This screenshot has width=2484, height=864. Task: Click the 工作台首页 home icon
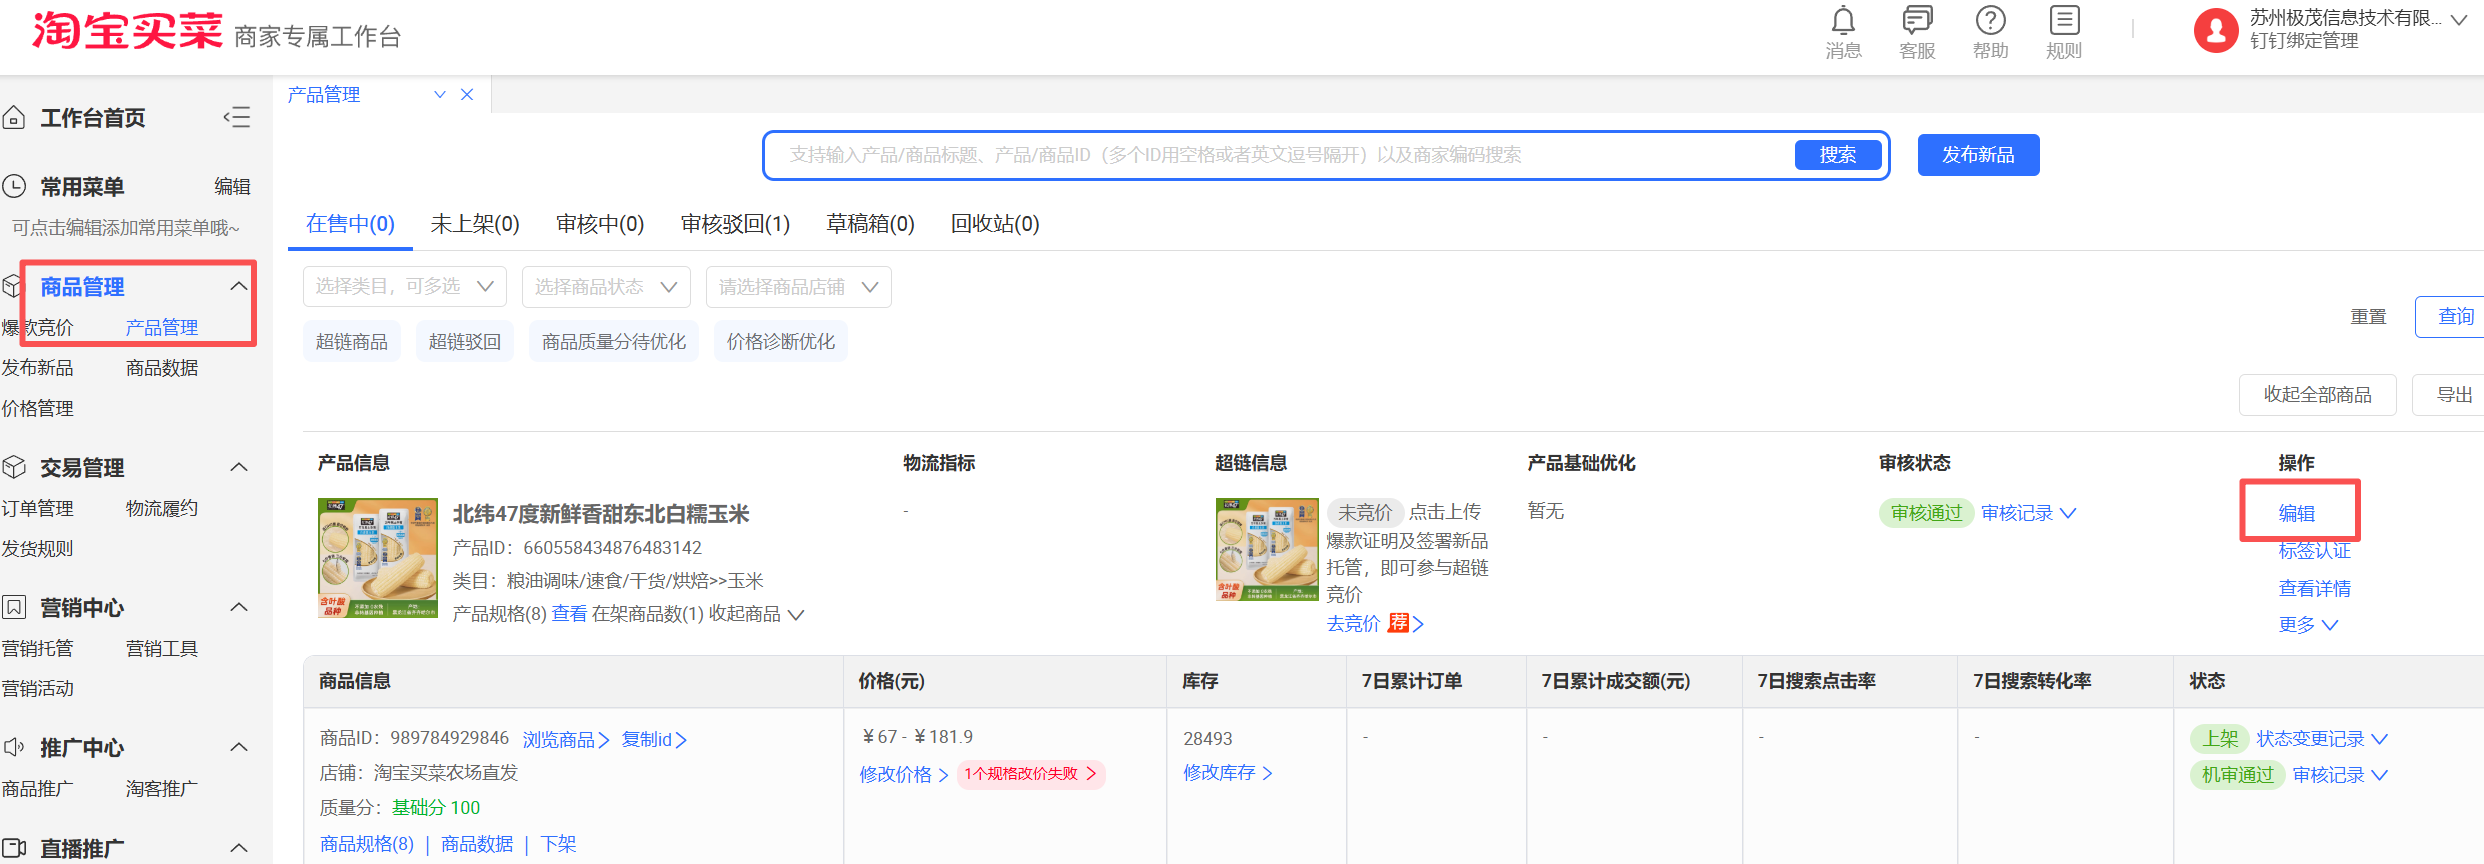pyautogui.click(x=14, y=118)
